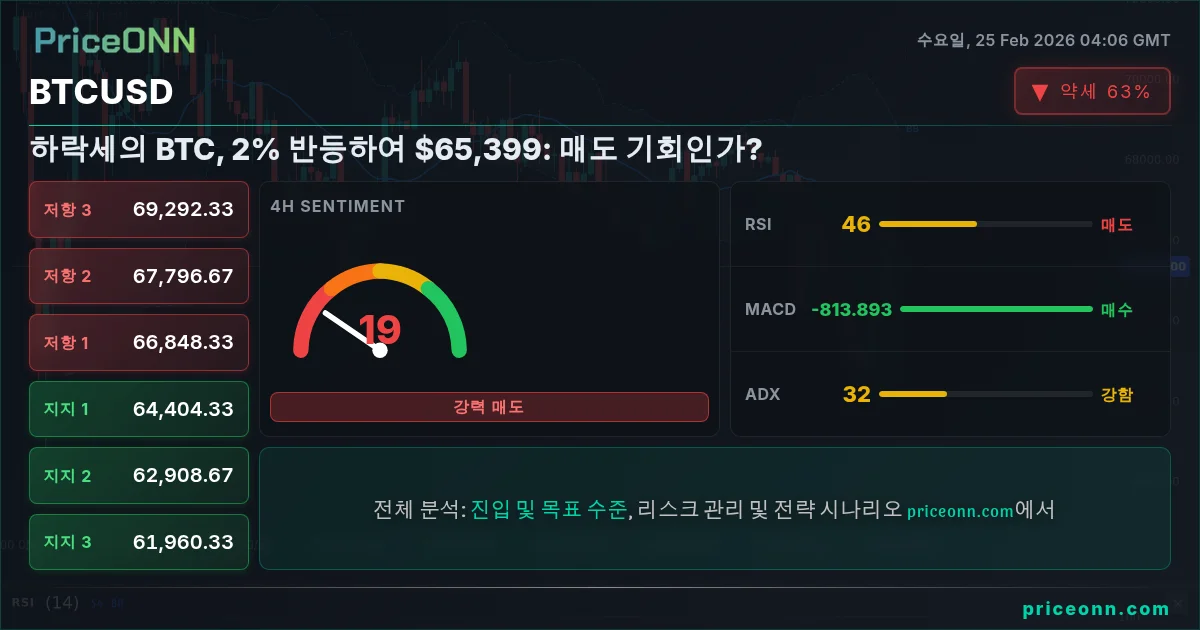Select the 저항 1 level 66,848.33

point(139,342)
